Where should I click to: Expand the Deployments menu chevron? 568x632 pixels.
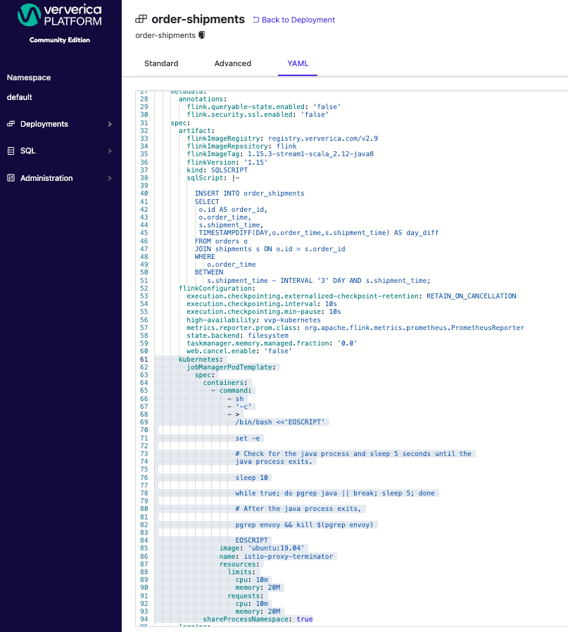click(x=110, y=124)
